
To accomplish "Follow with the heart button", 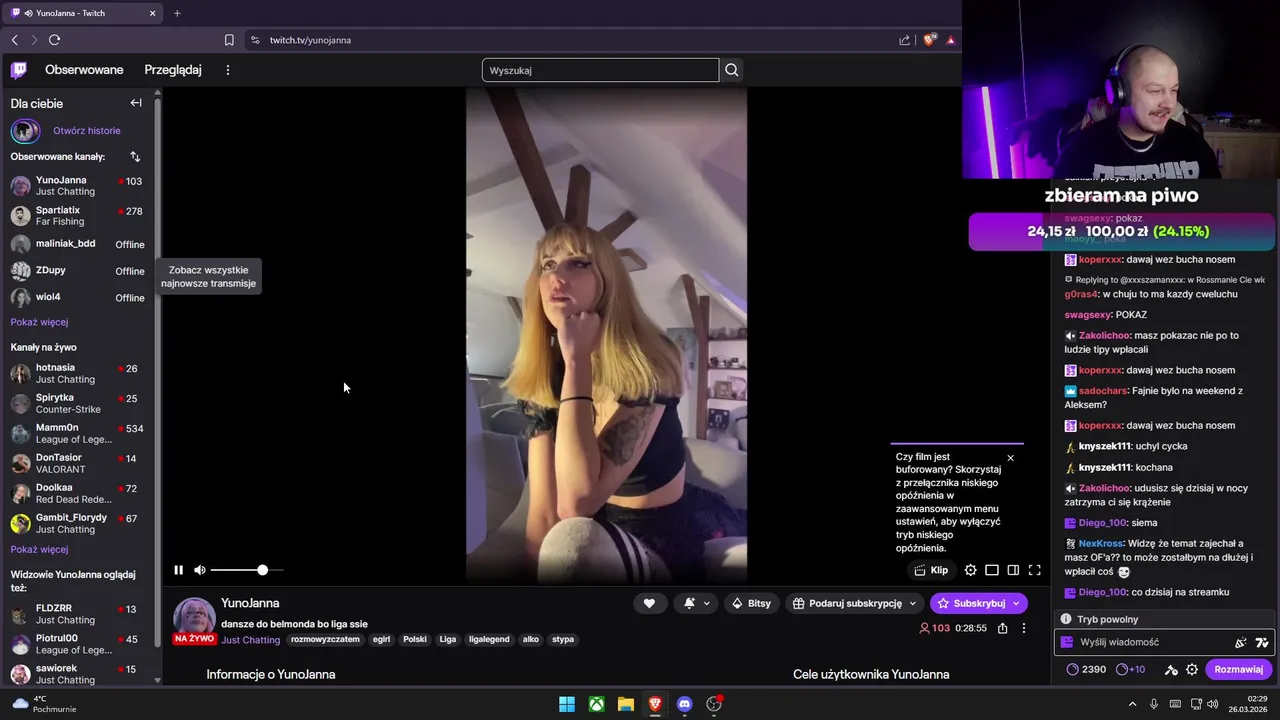I will (x=649, y=603).
